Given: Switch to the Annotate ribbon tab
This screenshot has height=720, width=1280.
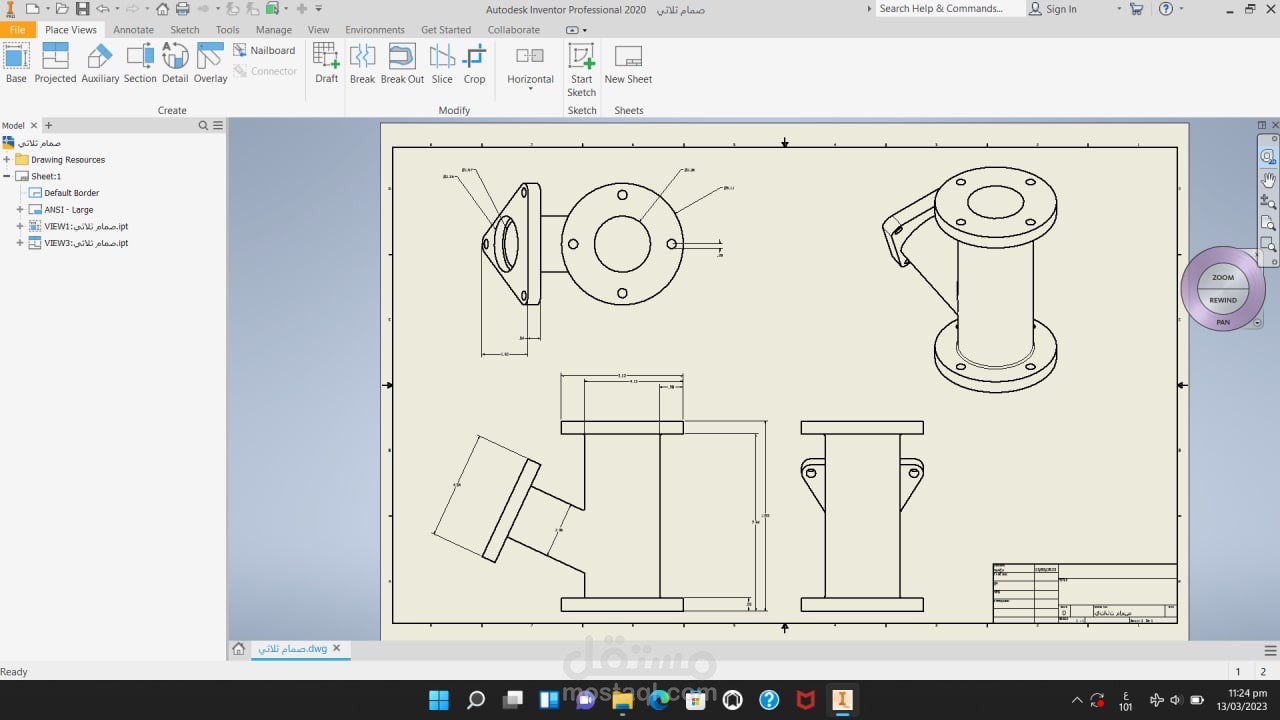Looking at the screenshot, I should click(x=133, y=30).
